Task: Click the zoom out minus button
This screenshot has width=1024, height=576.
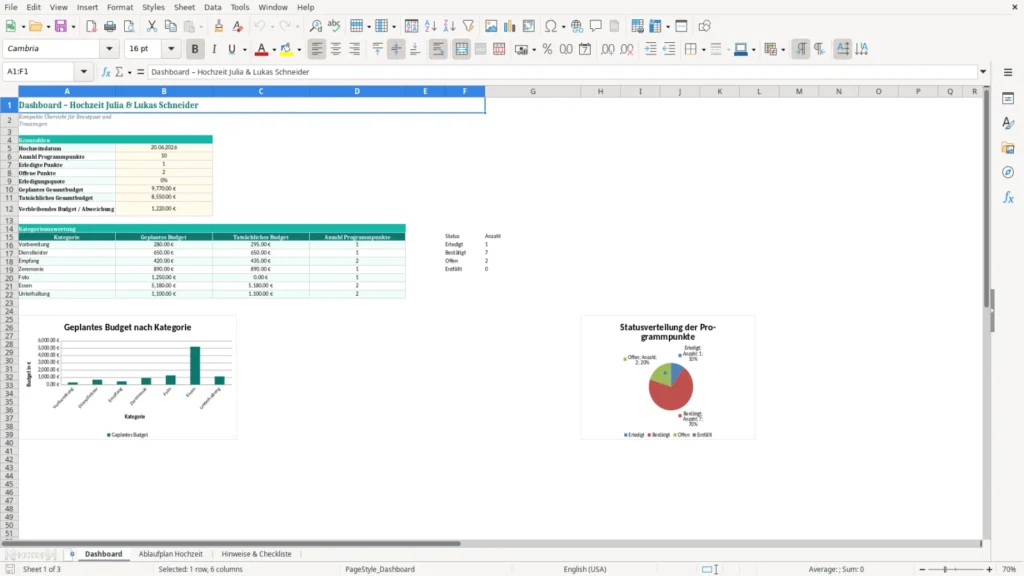Action: coord(922,569)
